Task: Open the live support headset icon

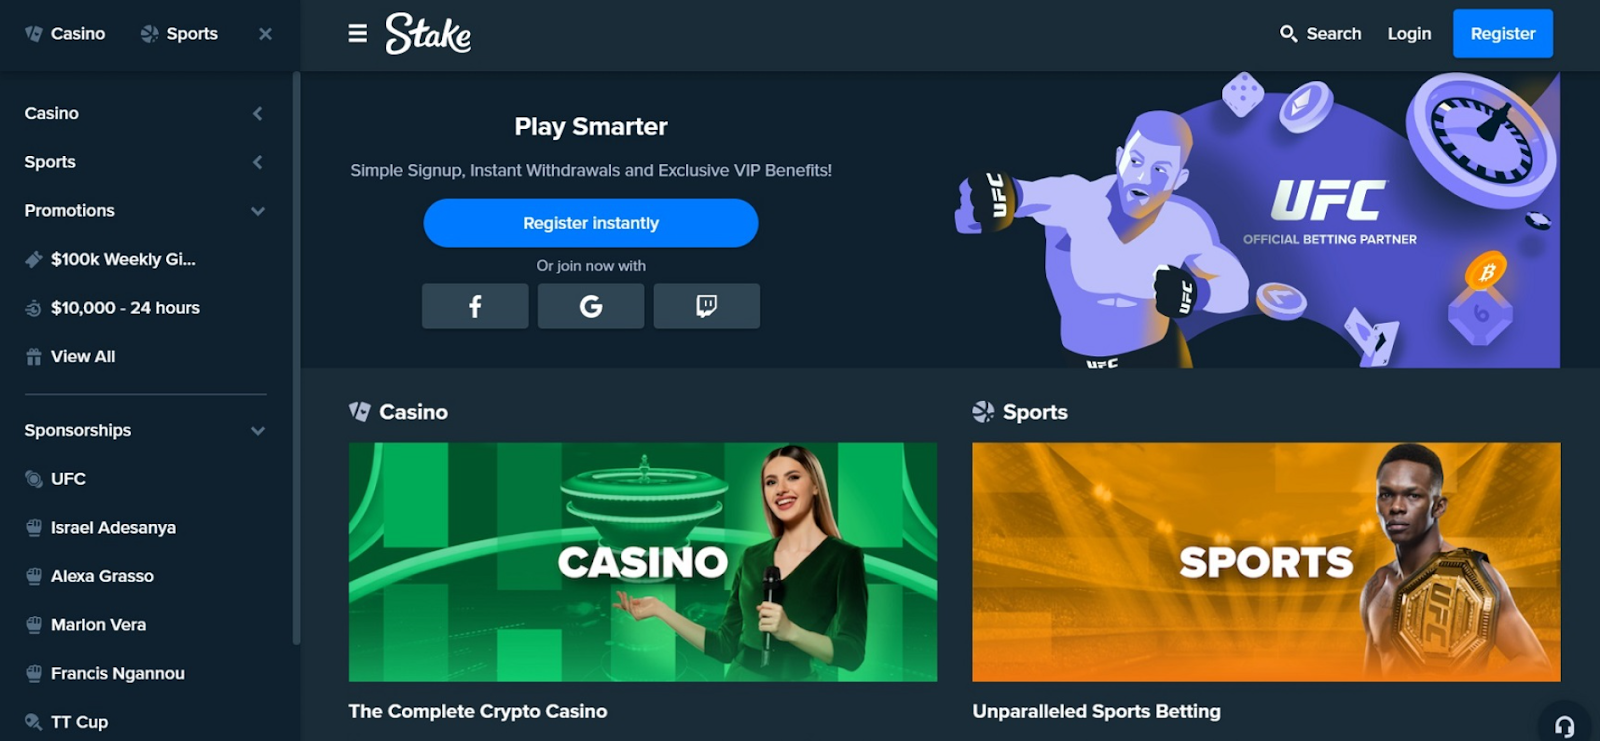Action: tap(1565, 726)
